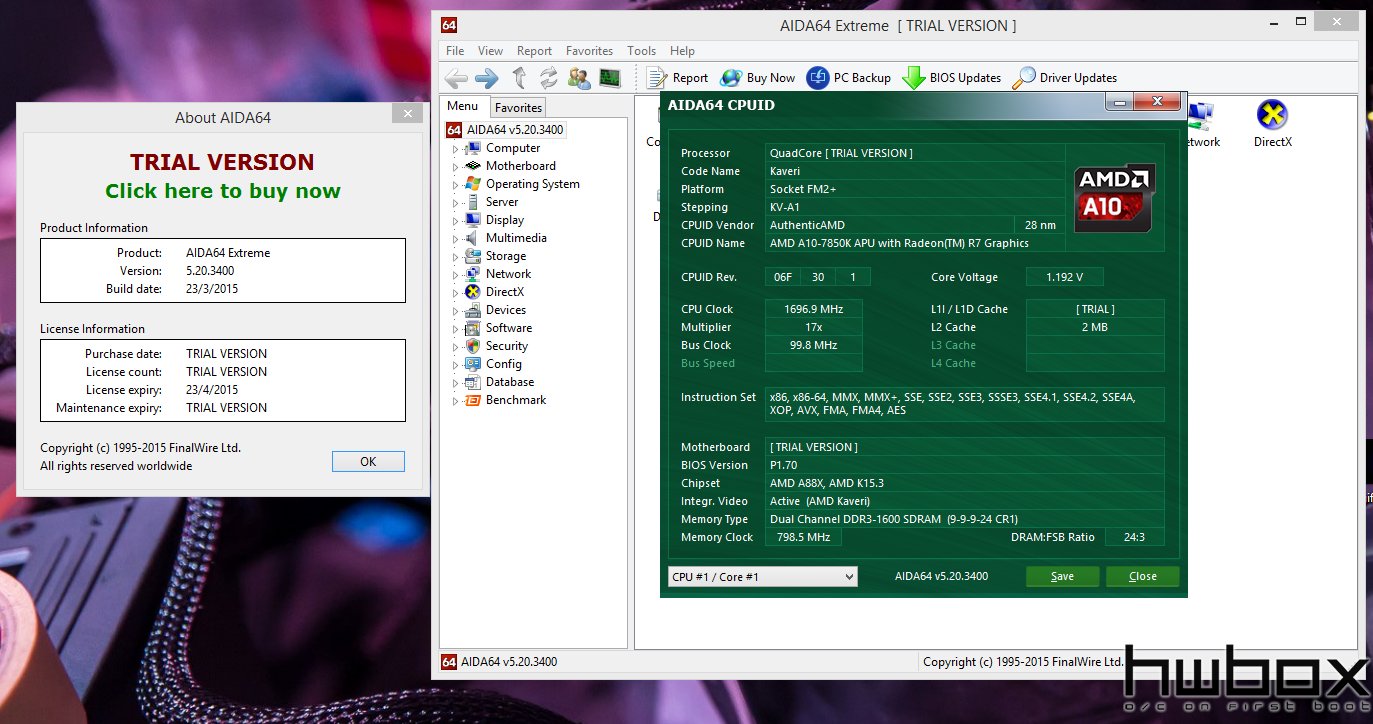Click the Report toolbar button
1373x724 pixels.
678,78
